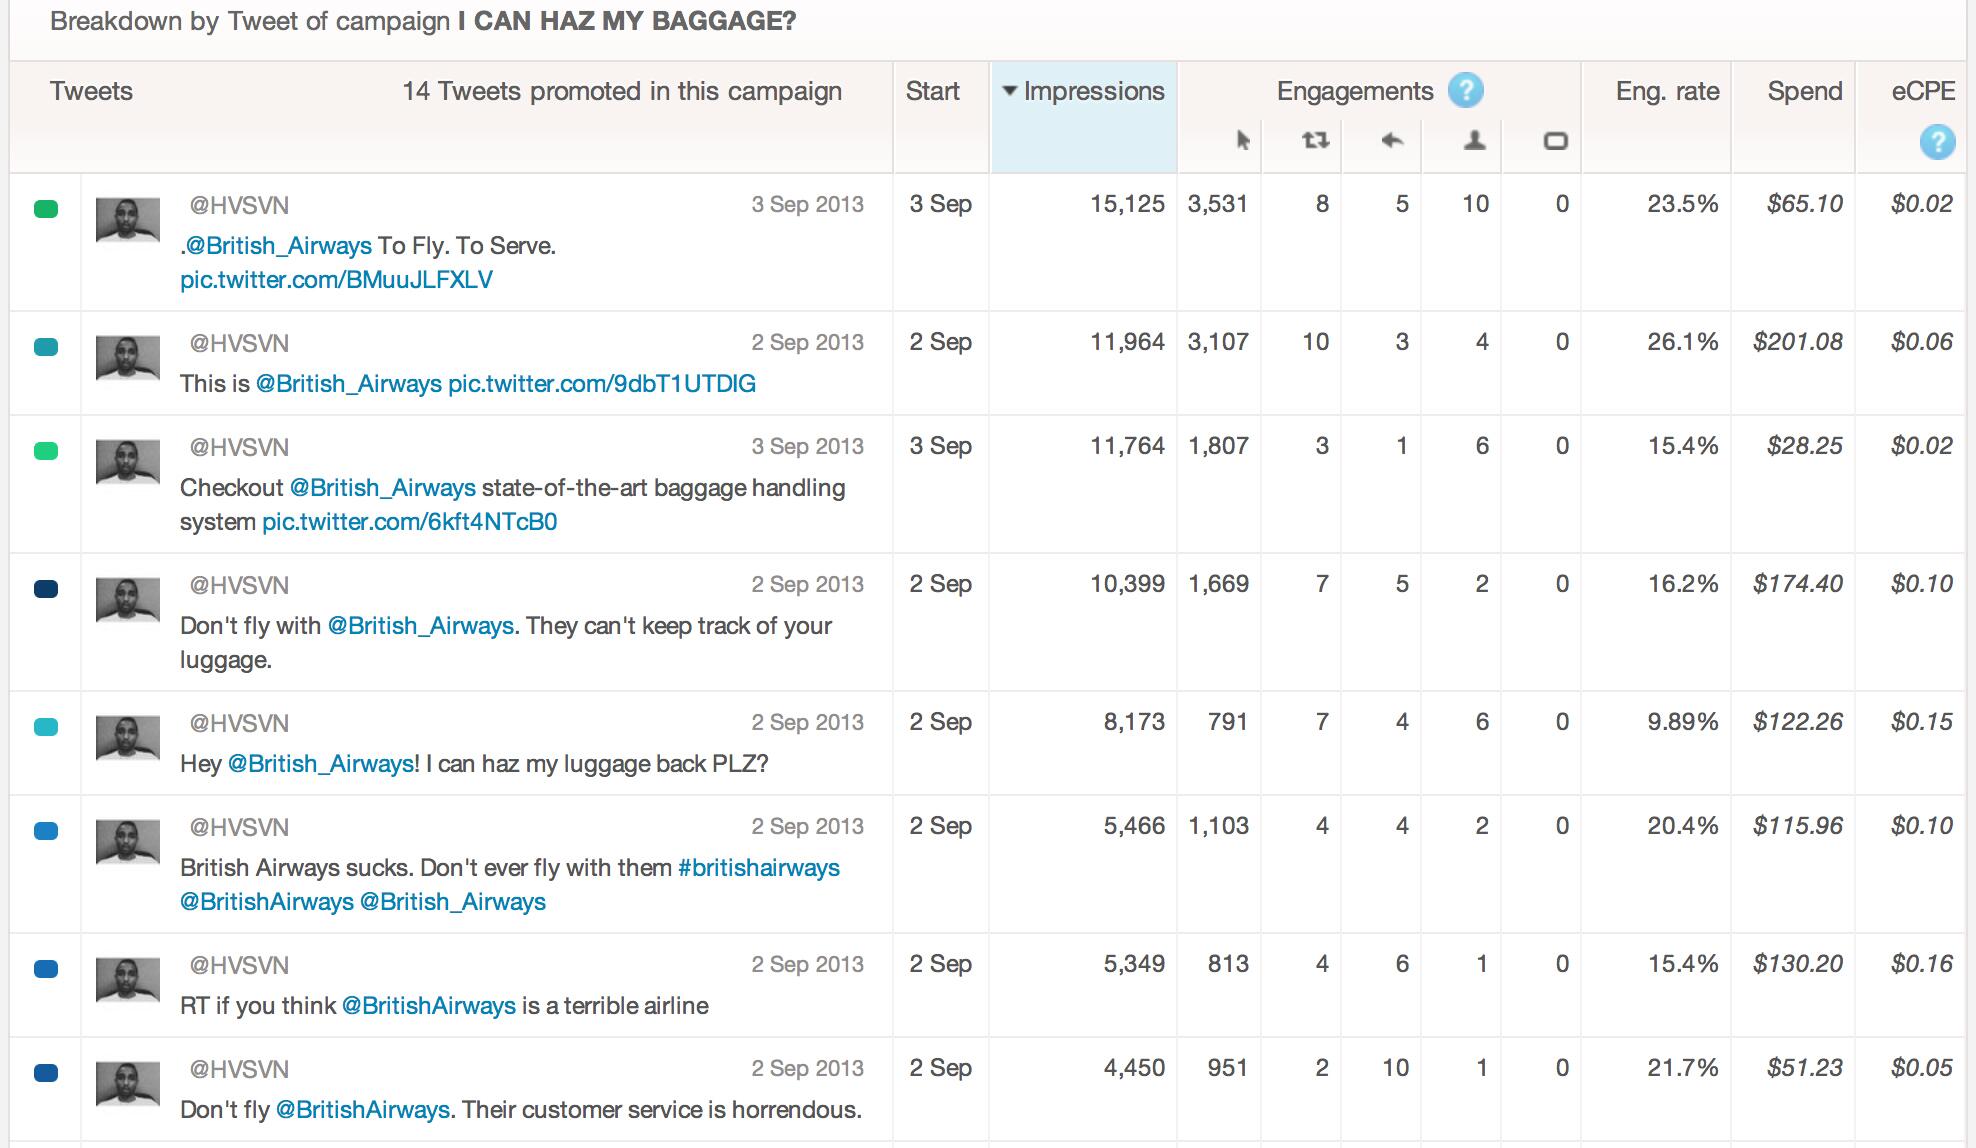Open pic.twitter.com/6kft4NTcB0 link

[410, 522]
